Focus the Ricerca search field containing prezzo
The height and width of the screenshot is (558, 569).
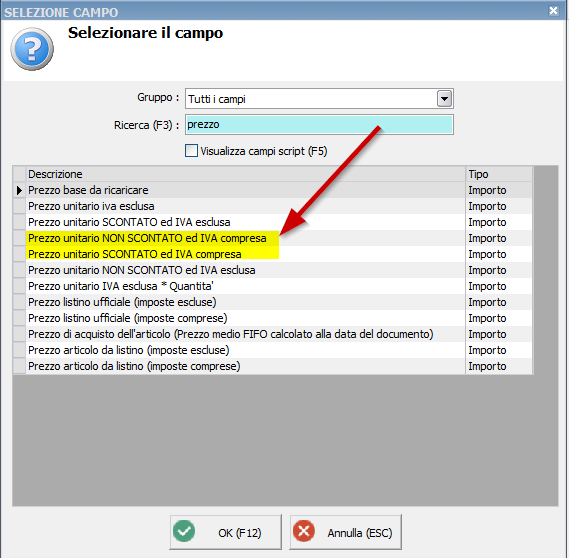tap(319, 124)
